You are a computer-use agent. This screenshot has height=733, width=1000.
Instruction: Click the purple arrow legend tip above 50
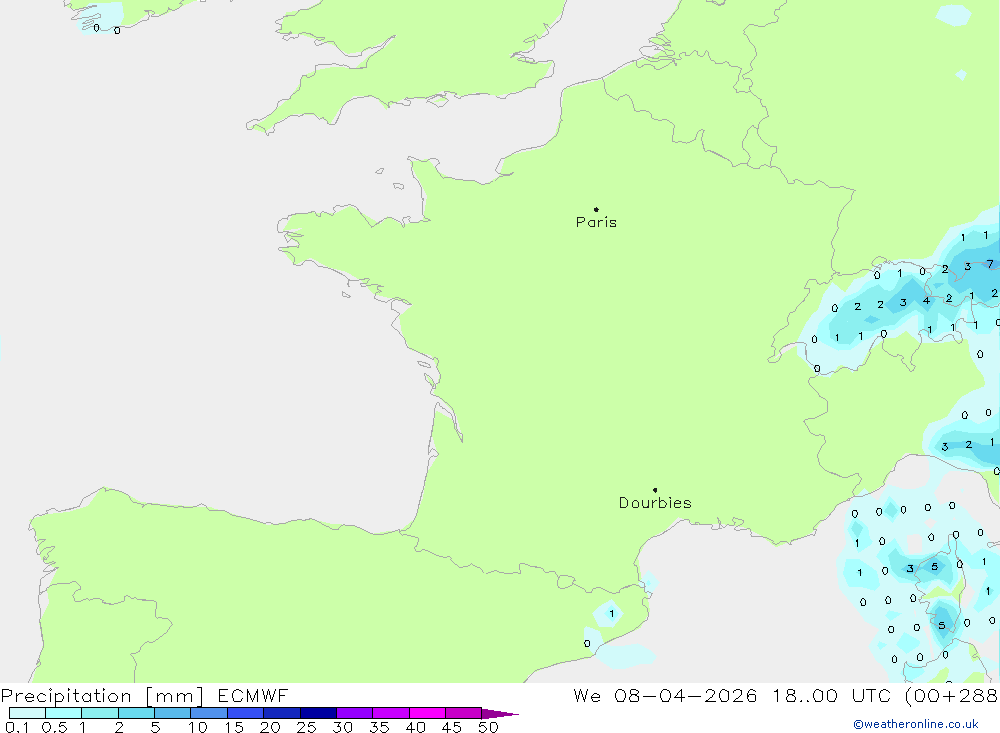tap(500, 714)
